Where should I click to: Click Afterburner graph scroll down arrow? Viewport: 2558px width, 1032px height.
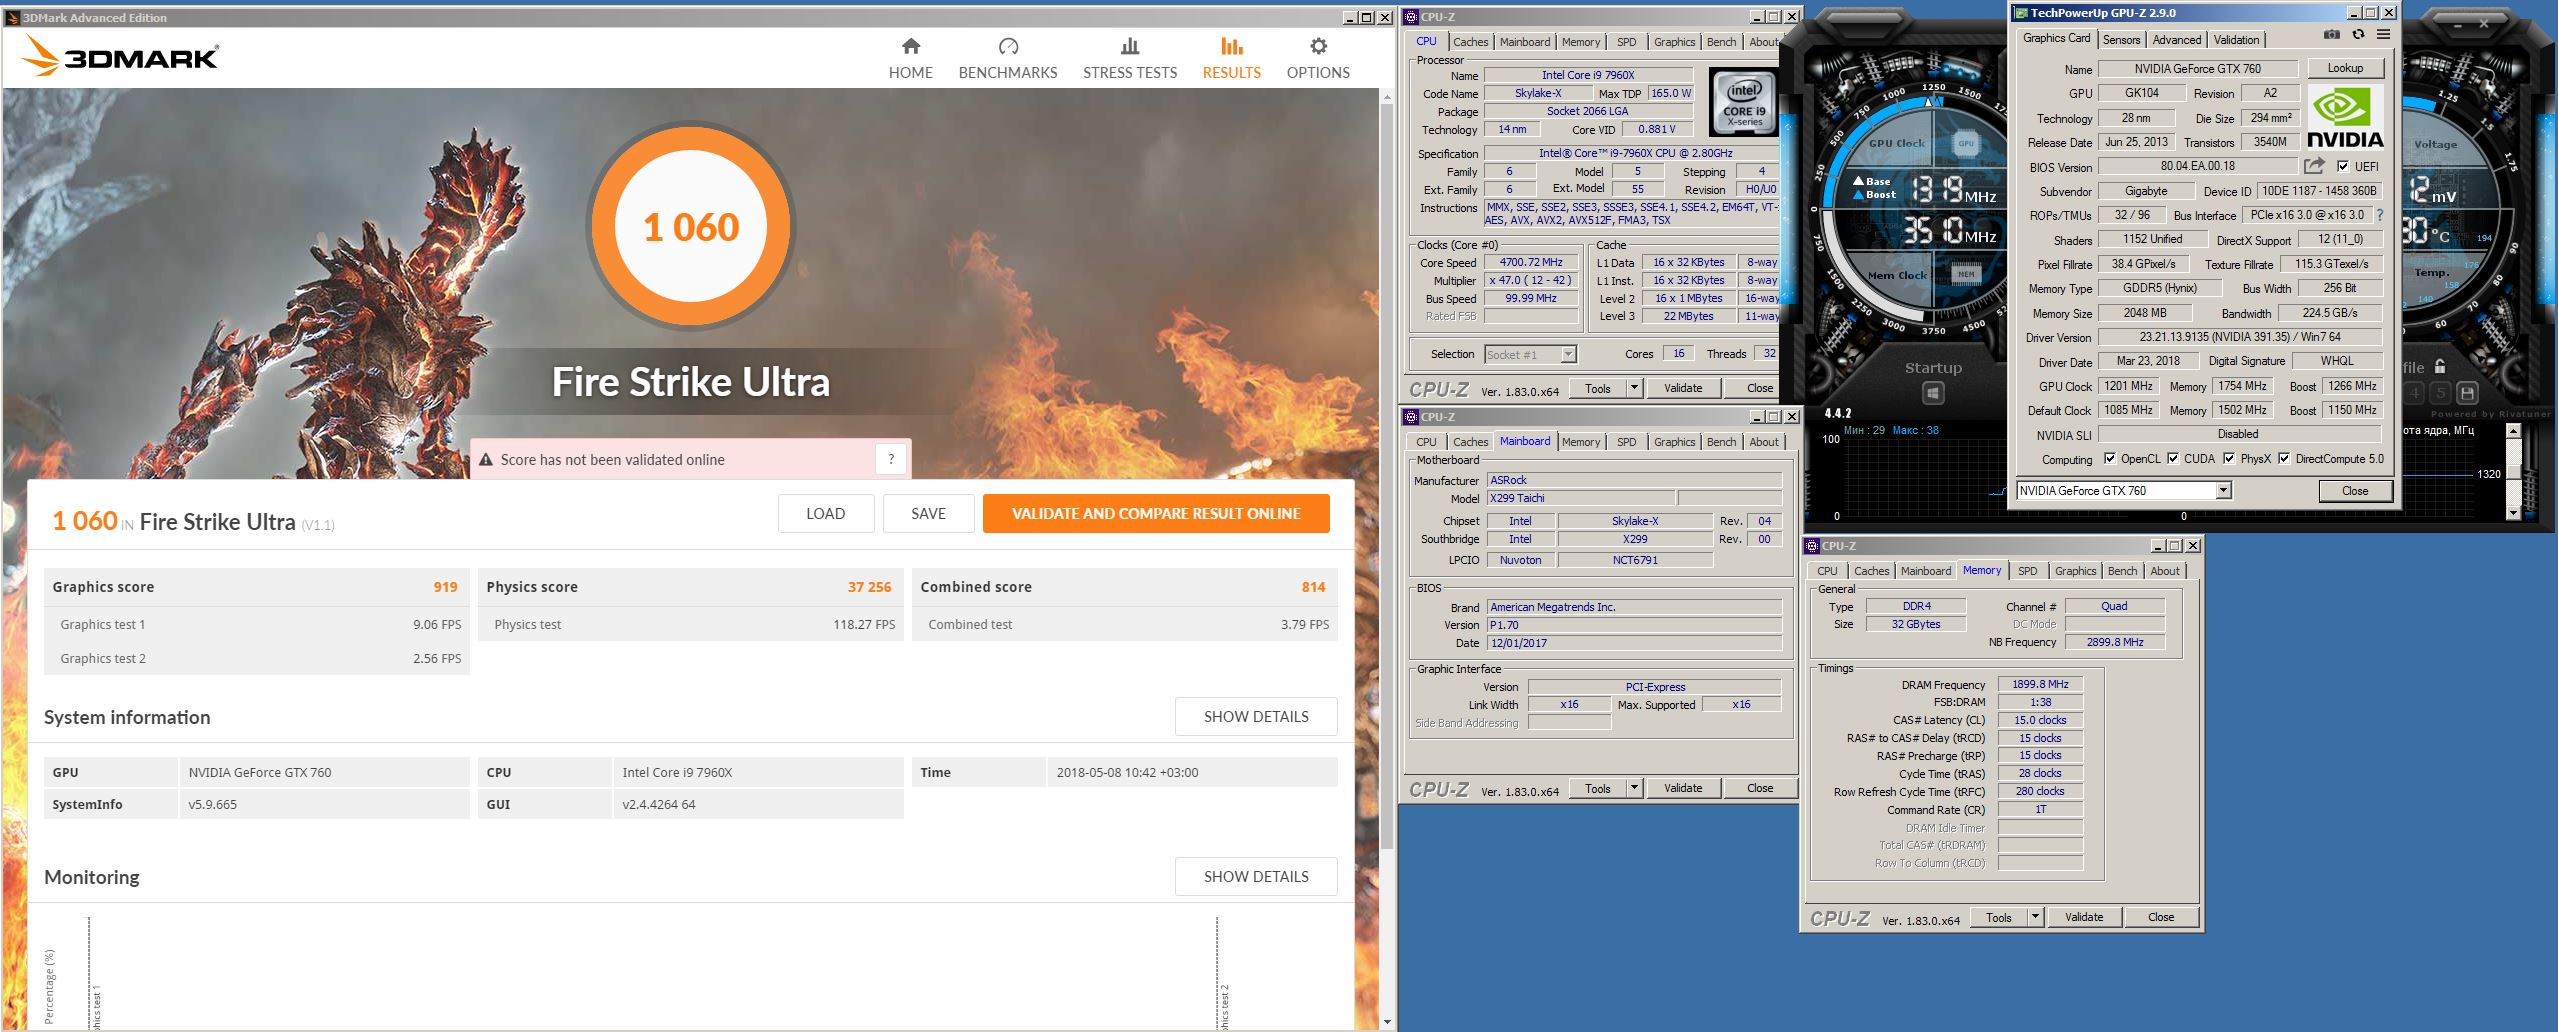coord(2514,513)
